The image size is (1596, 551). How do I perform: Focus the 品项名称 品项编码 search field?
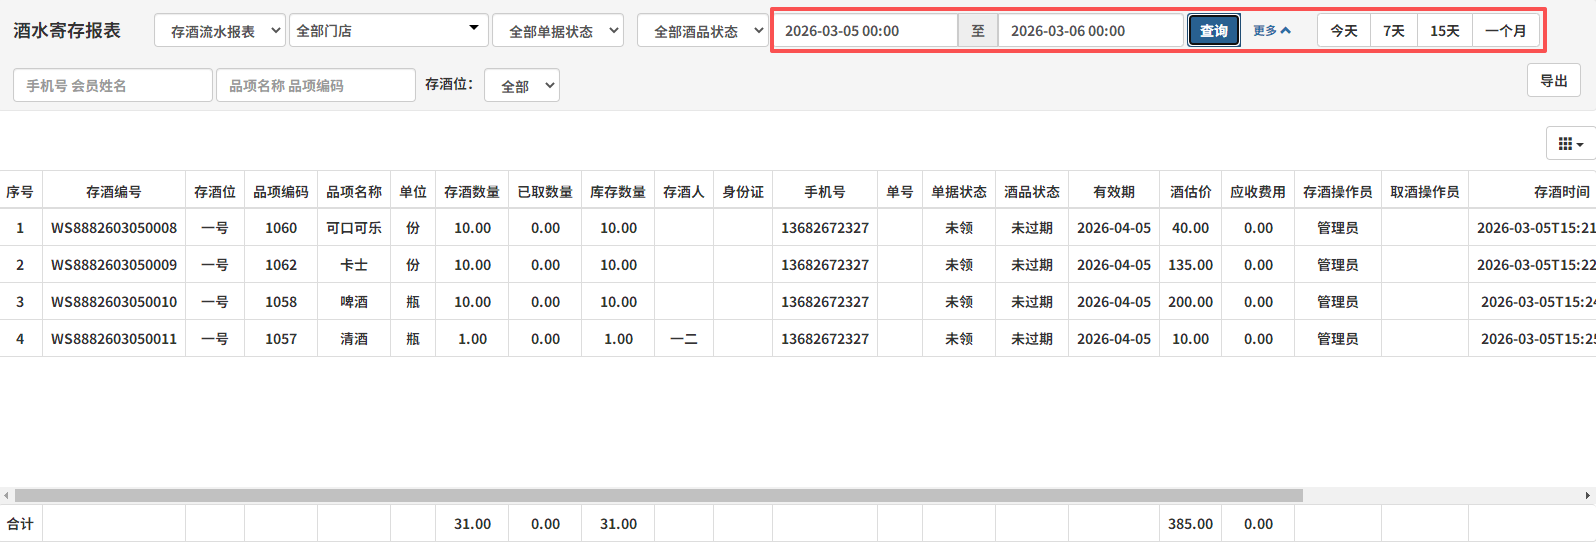(316, 86)
